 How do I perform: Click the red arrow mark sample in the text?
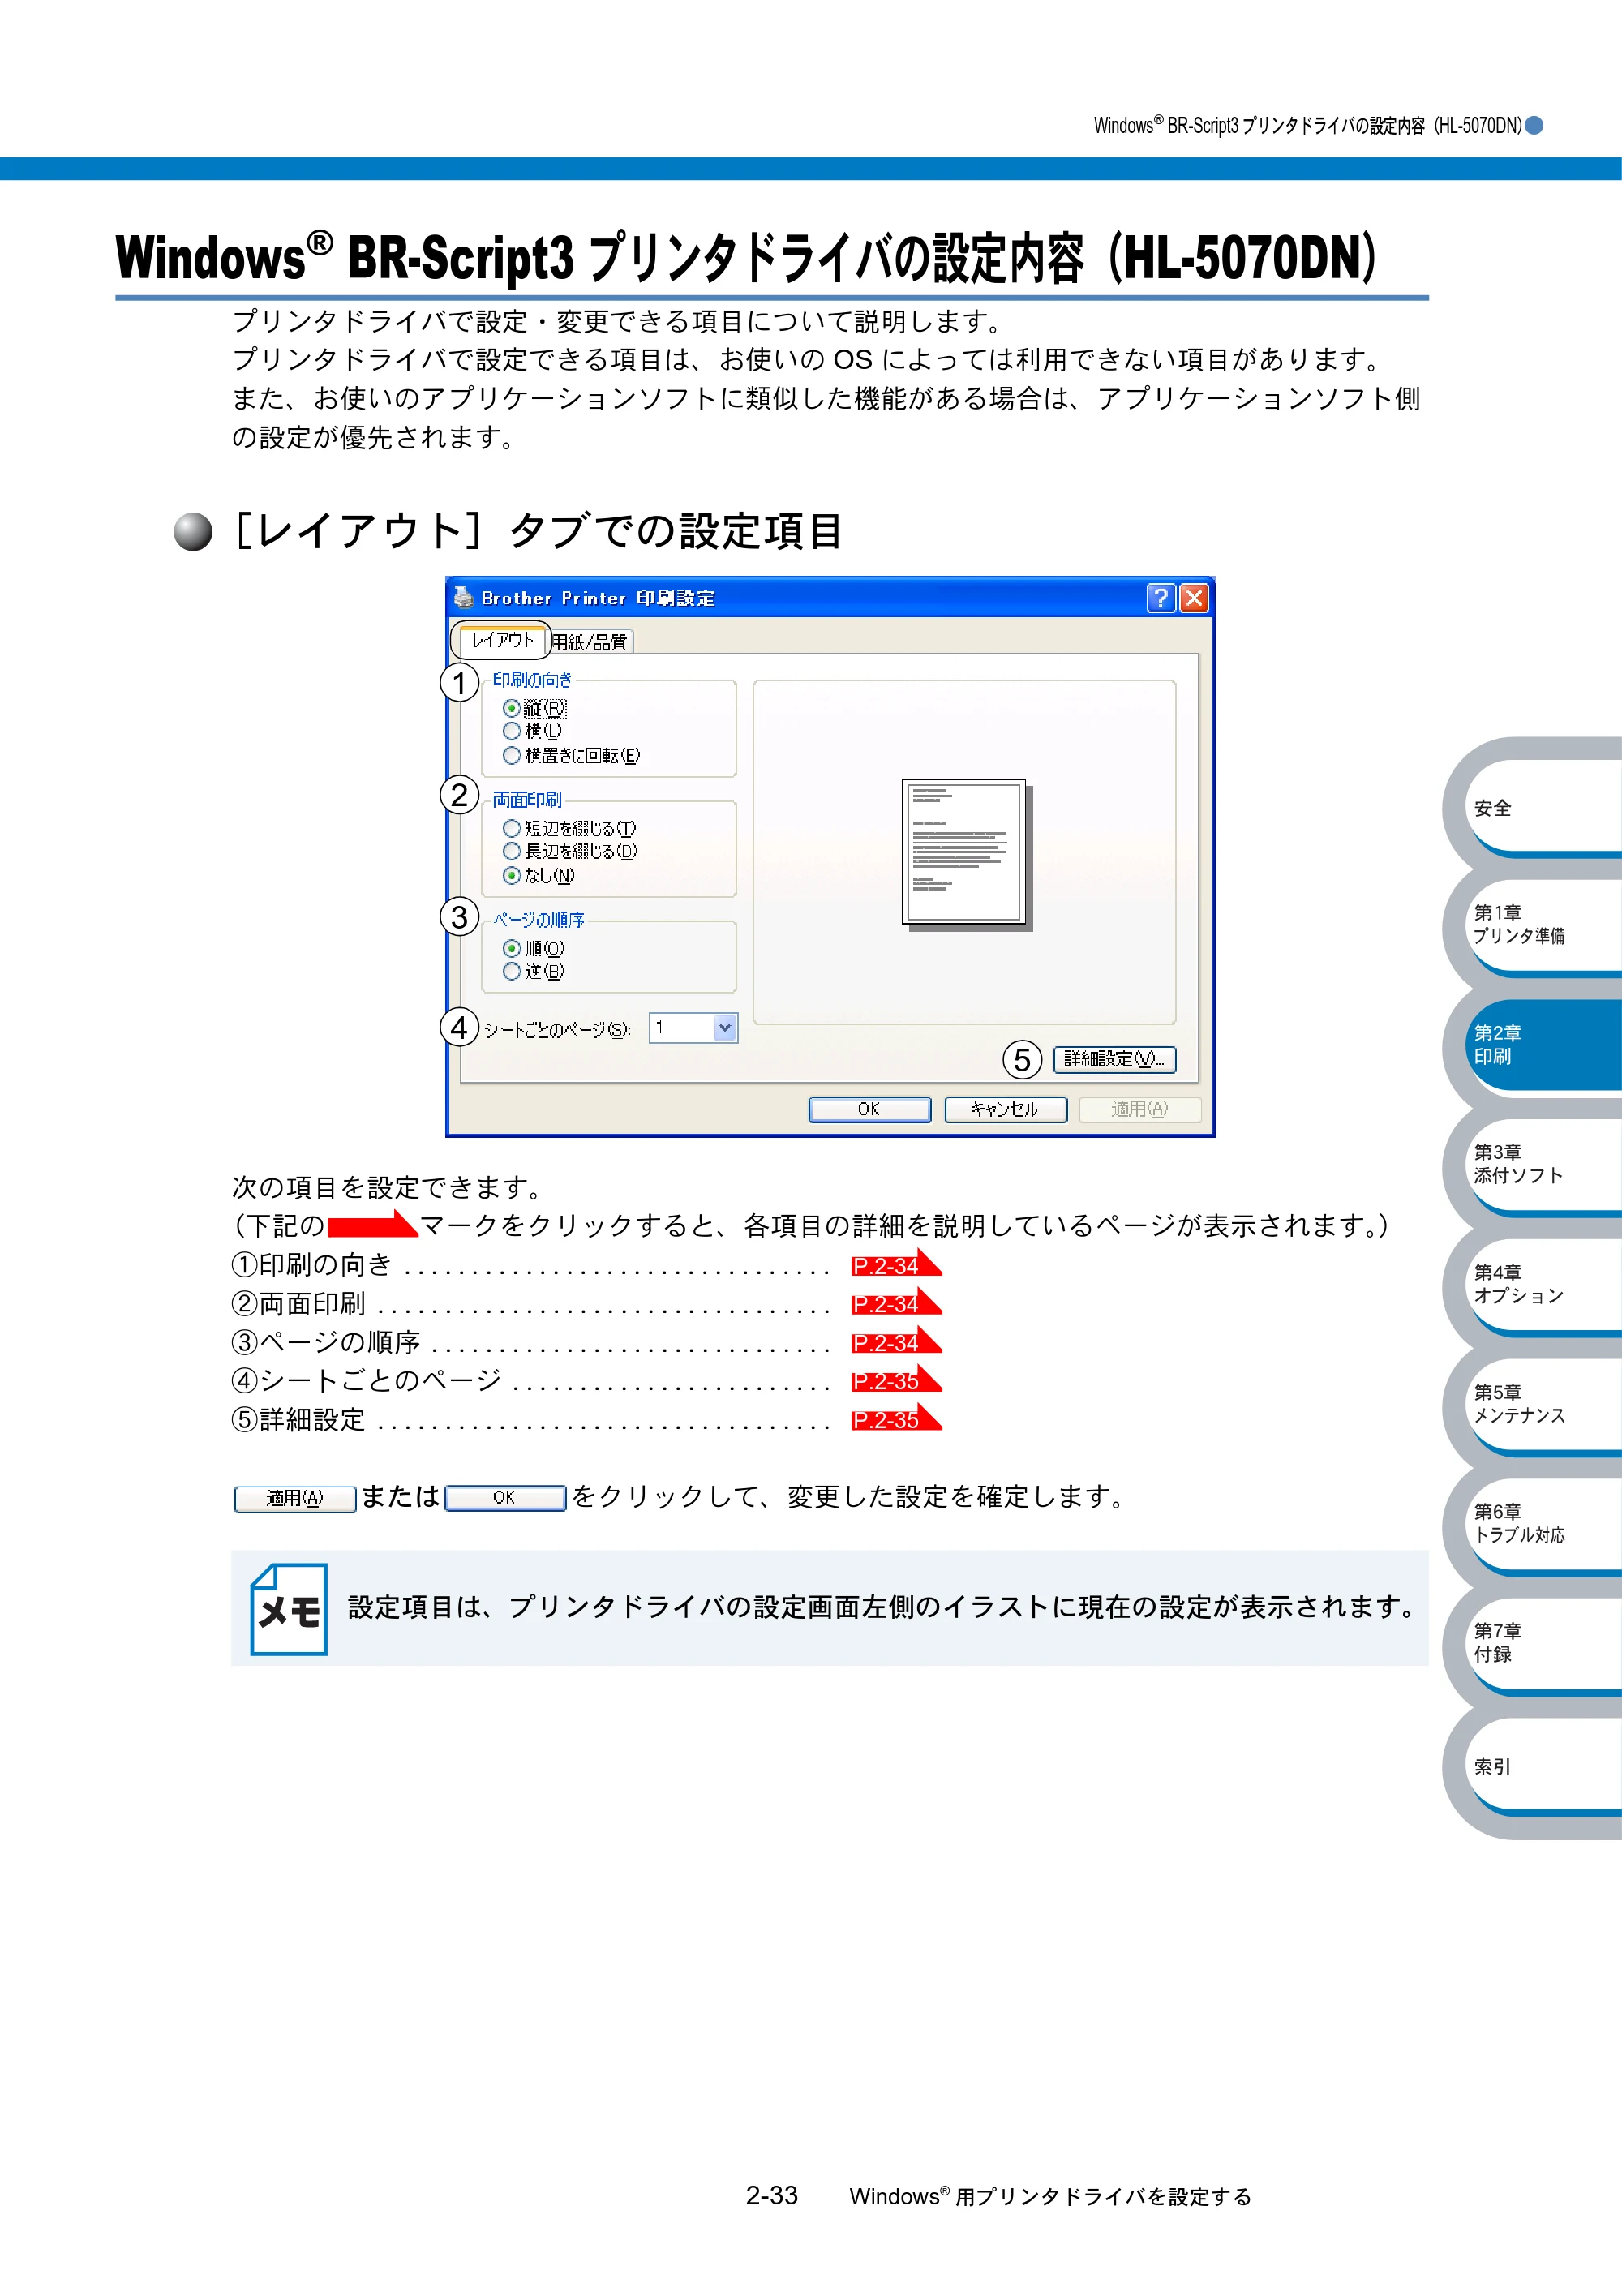(x=373, y=1224)
